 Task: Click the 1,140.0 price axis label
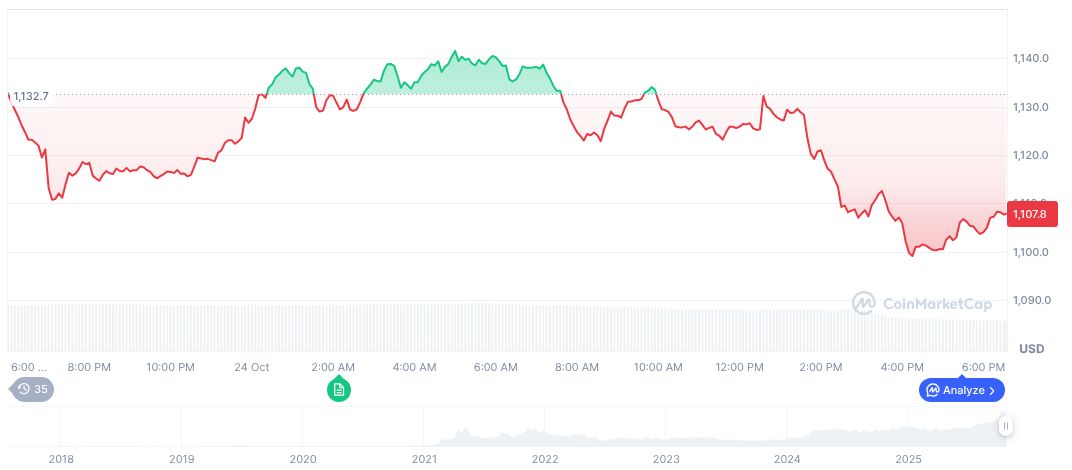[1030, 59]
